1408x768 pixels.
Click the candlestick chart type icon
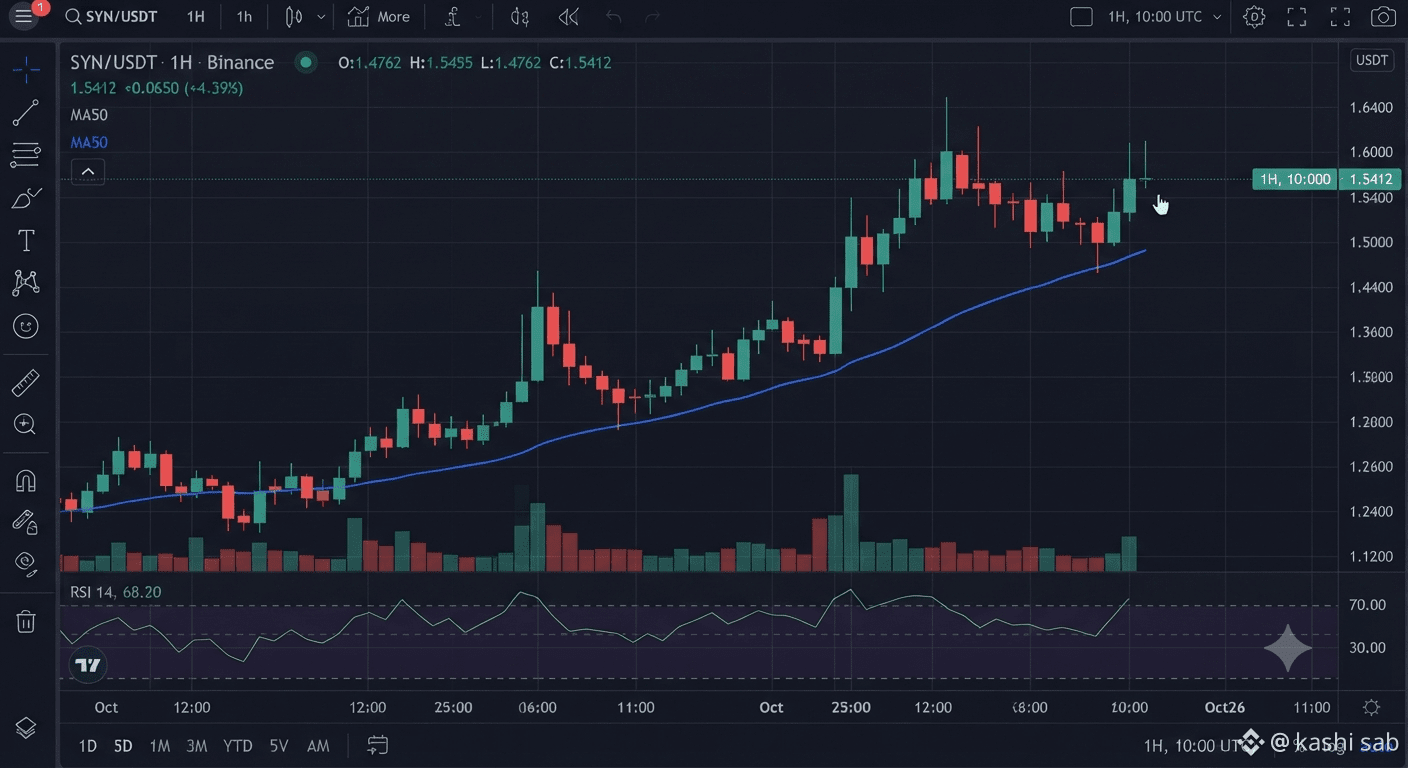point(293,17)
